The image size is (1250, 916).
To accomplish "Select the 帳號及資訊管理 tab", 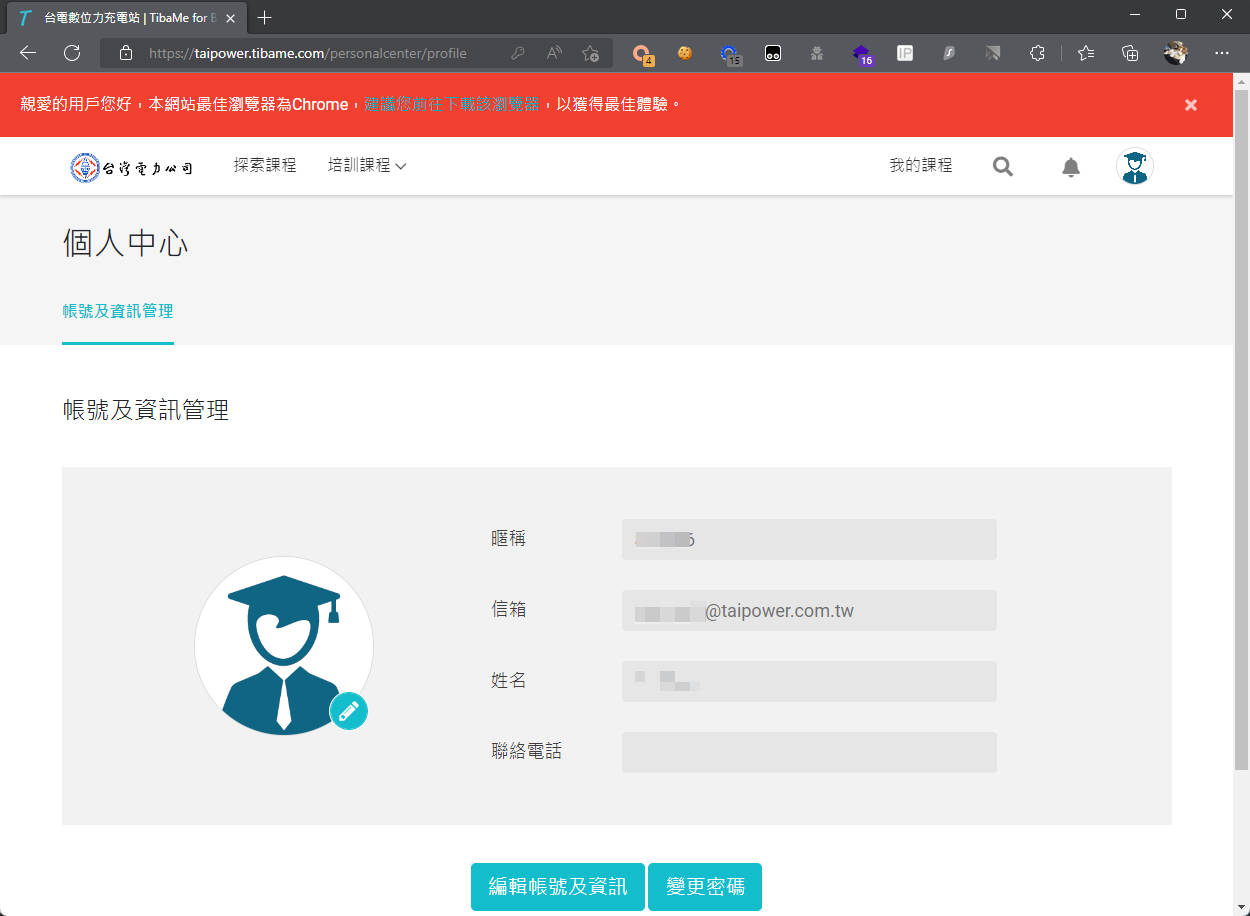I will [118, 311].
